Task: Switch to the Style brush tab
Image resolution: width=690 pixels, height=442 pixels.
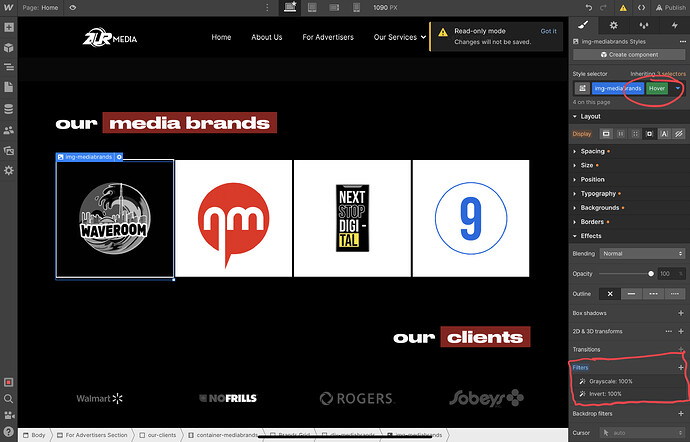Action: pyautogui.click(x=583, y=25)
